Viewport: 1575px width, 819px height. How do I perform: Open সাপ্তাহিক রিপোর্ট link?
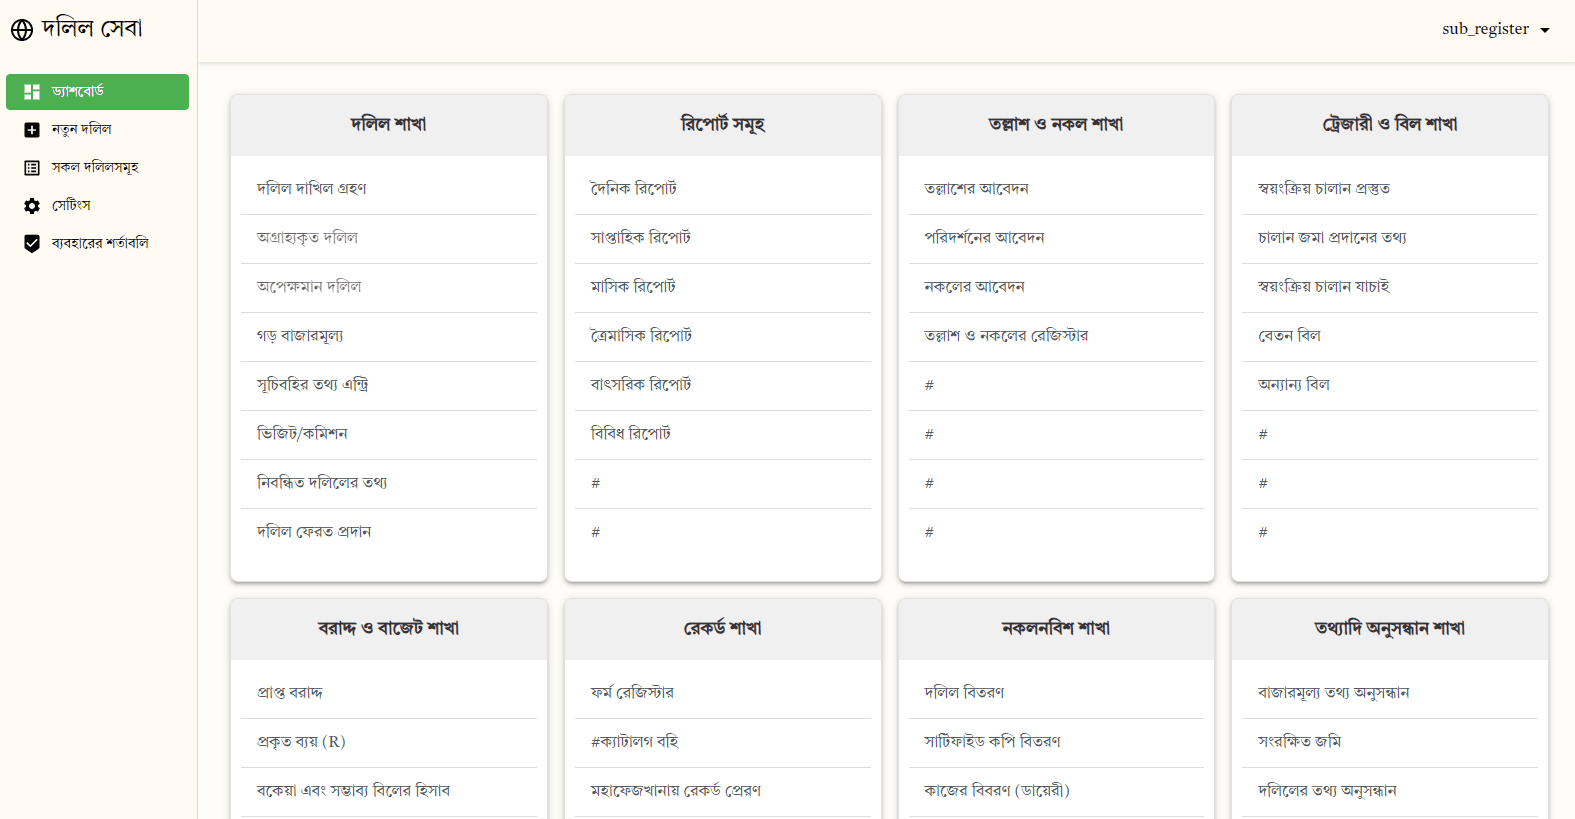tap(641, 238)
